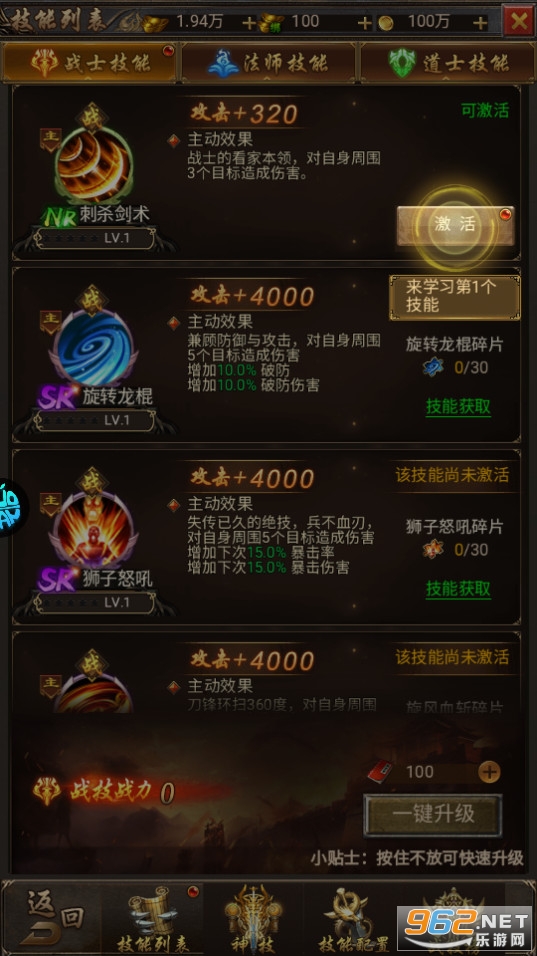537x956 pixels.
Task: Add coins using plus next to 100万
Action: click(480, 23)
